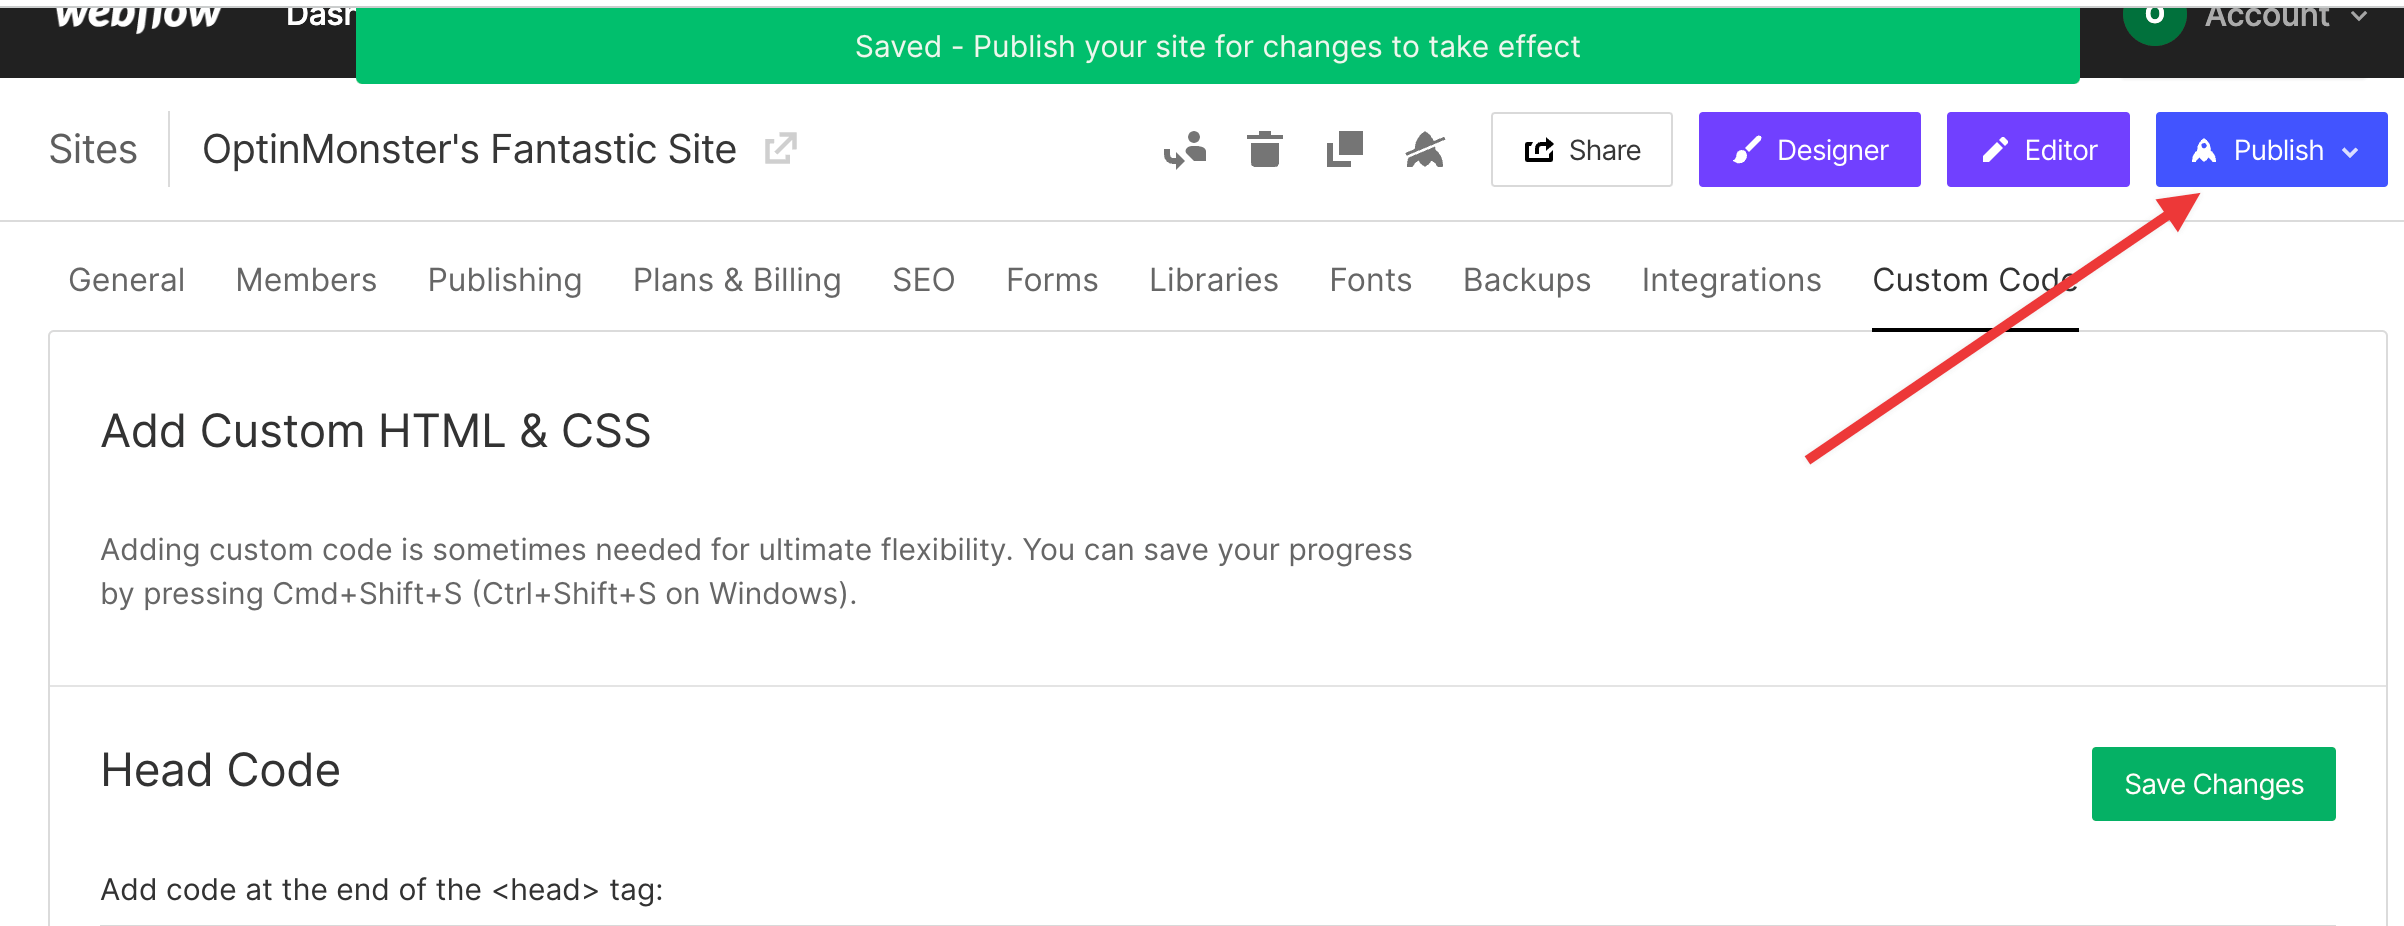Screen dimensions: 2404x926
Task: Open the Backups tab
Action: click(1526, 280)
